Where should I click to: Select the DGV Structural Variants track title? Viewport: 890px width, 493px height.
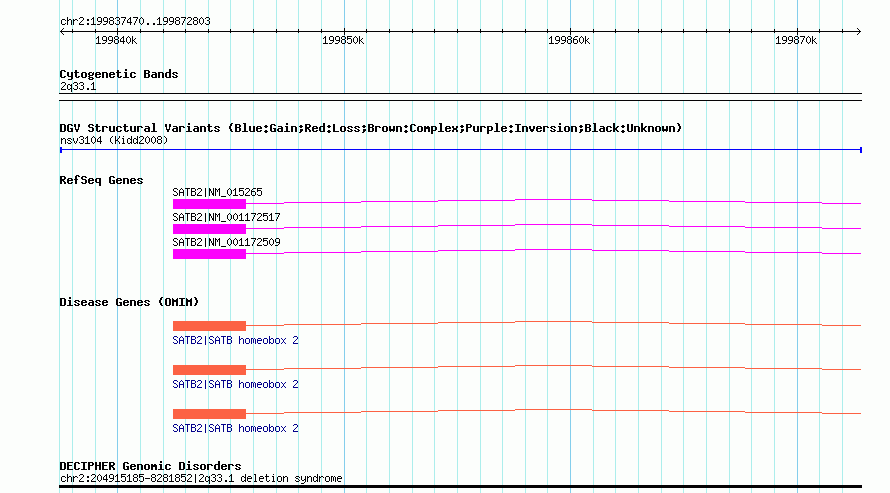(x=371, y=128)
